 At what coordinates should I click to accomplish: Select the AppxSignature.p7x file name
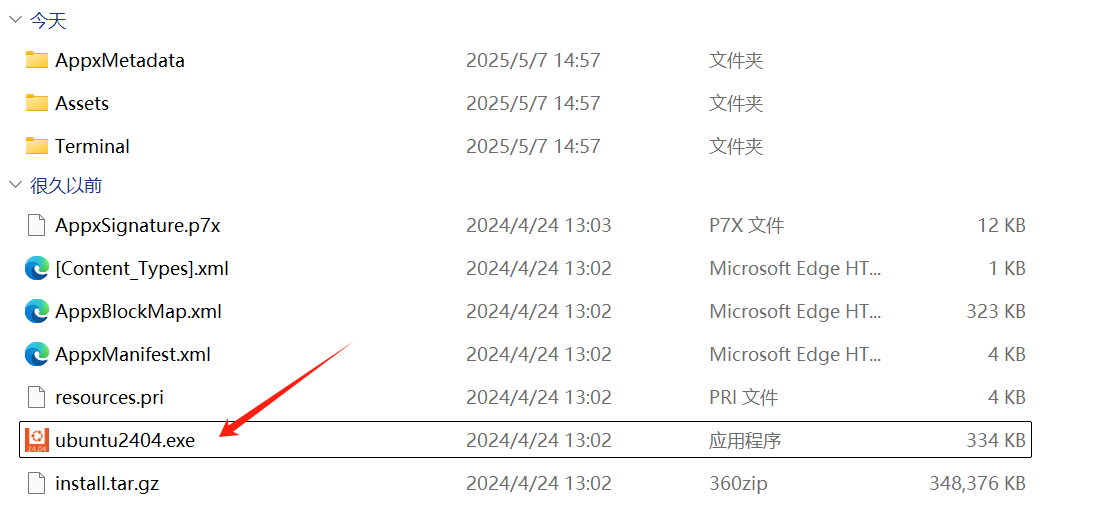[x=137, y=226]
